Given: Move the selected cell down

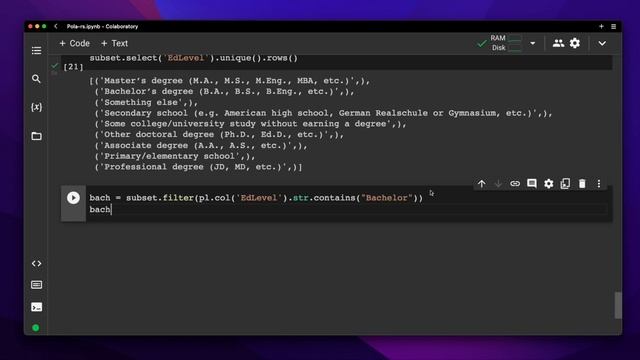Looking at the screenshot, I should tap(498, 184).
